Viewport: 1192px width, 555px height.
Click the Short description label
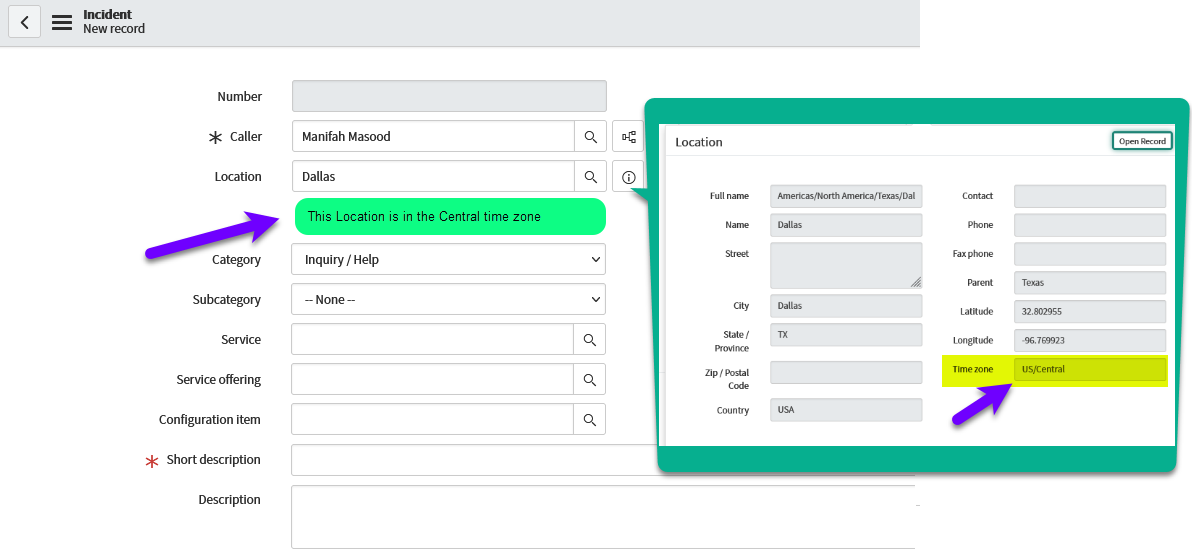click(214, 459)
